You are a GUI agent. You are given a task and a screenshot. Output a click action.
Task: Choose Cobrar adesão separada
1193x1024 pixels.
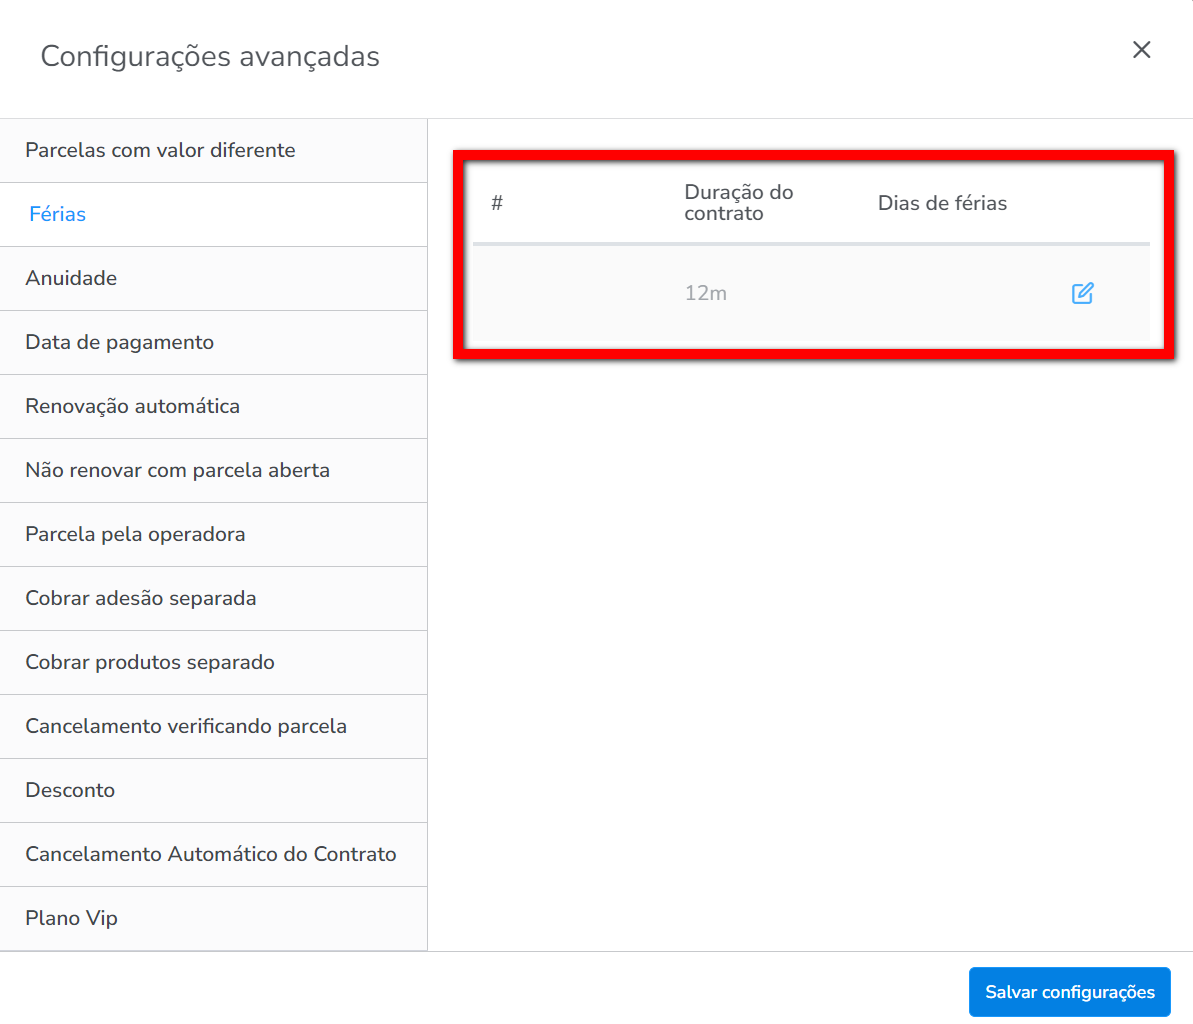[141, 598]
